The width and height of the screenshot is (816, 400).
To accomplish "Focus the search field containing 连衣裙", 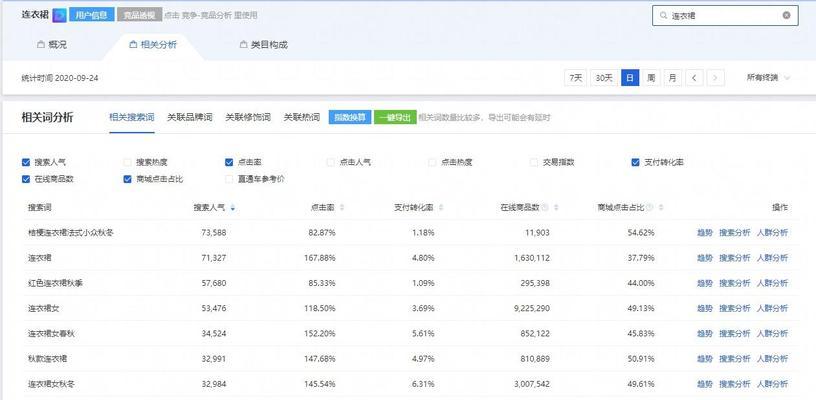I will point(725,16).
